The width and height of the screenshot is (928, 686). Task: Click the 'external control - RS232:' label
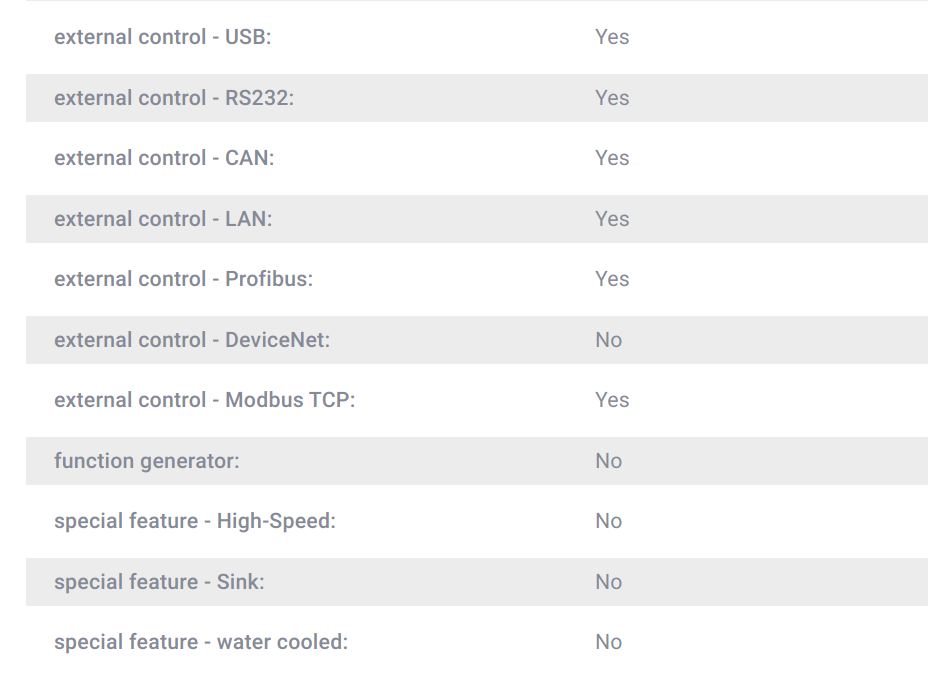174,98
